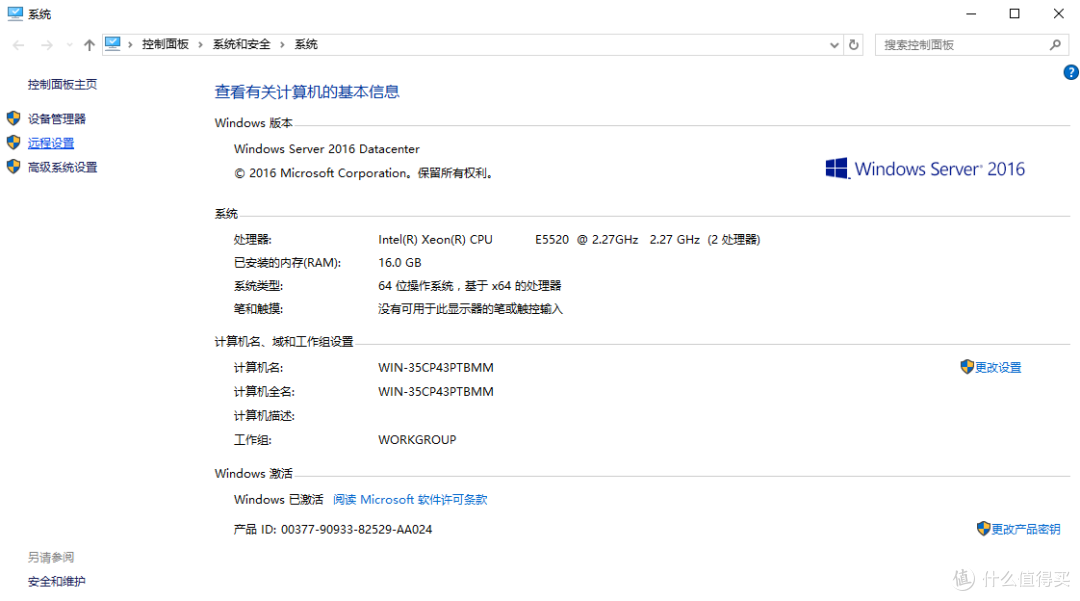Click the Back navigation arrow

(19, 45)
